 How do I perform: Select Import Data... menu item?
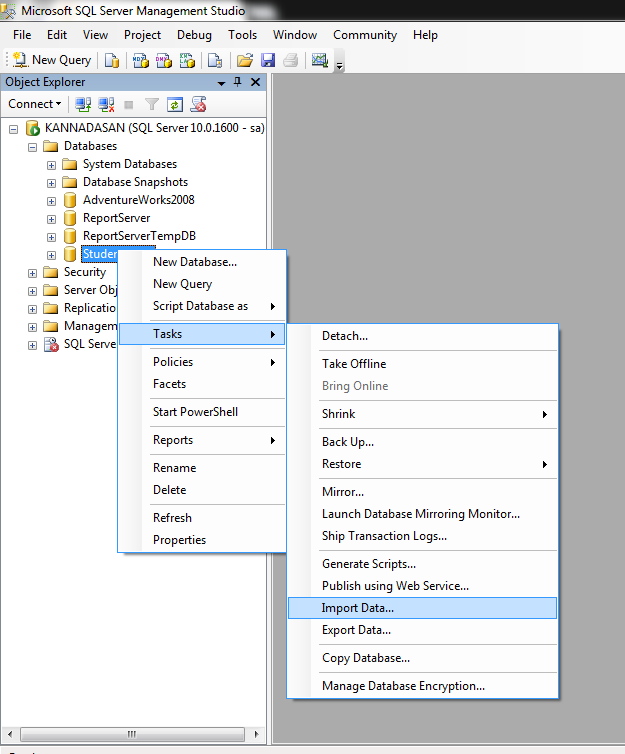click(x=423, y=608)
